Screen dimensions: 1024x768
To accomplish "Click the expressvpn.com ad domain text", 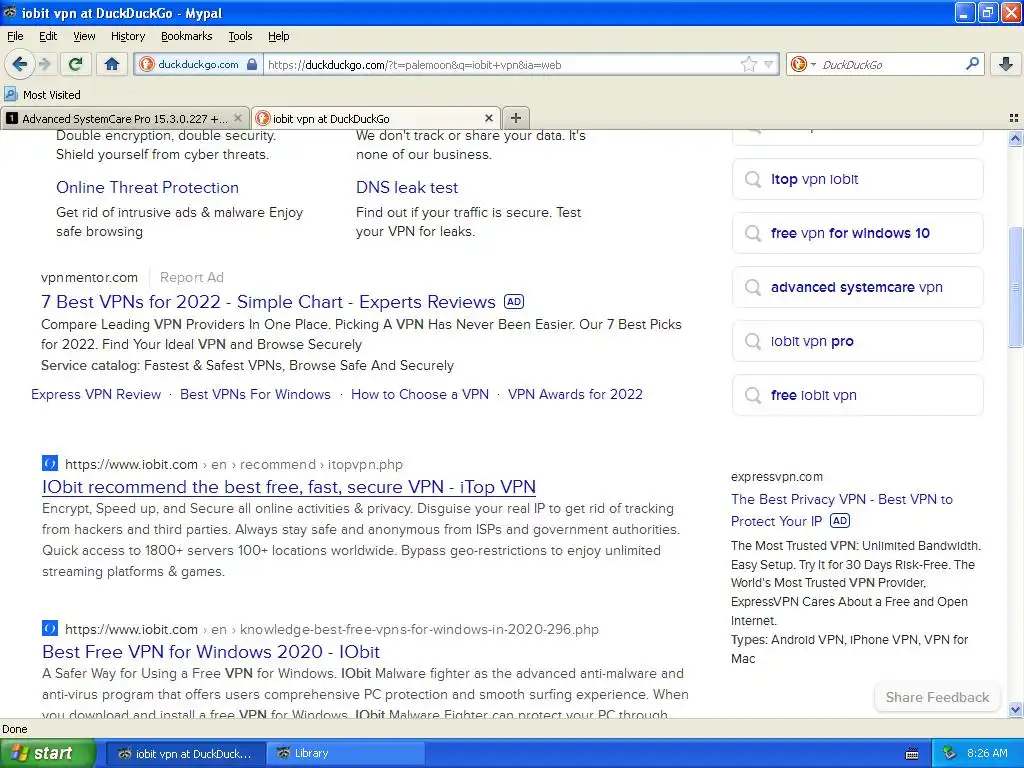I will 776,477.
